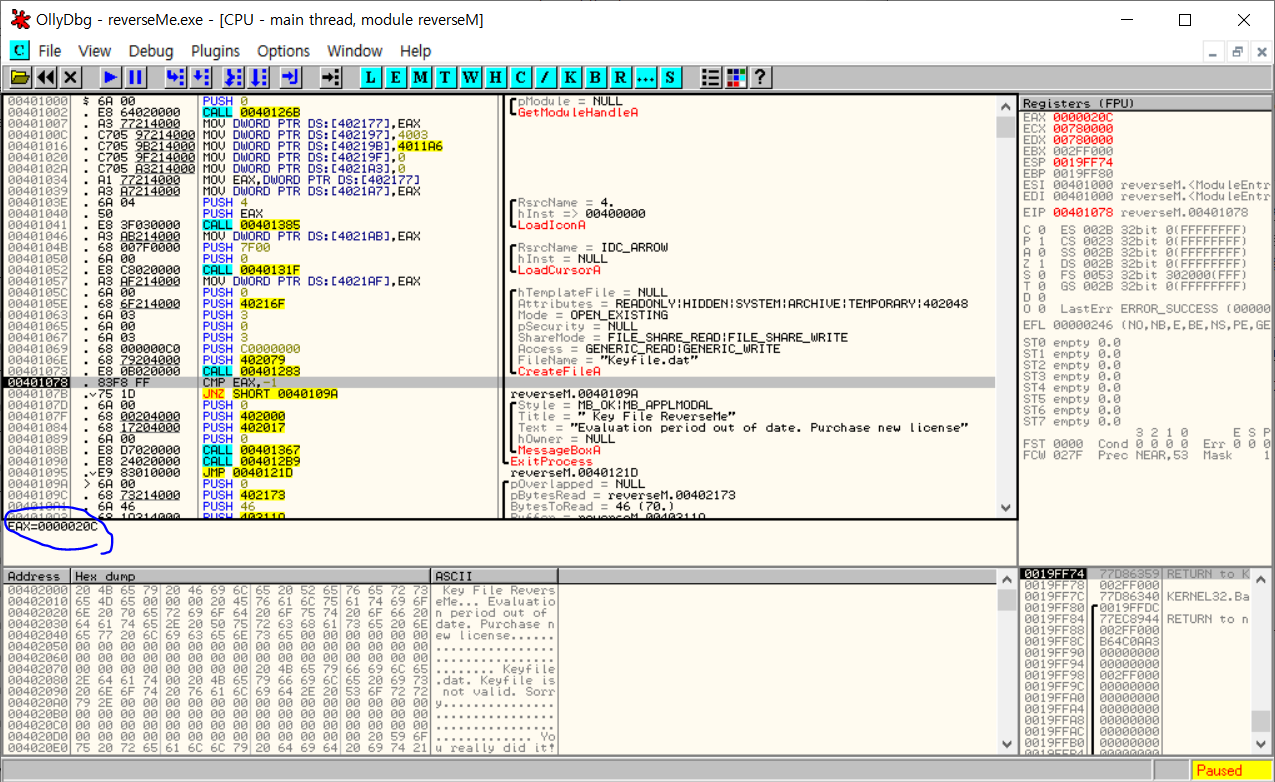Click the Paused status indicator
Screen dimensions: 1275x782
[1231, 770]
